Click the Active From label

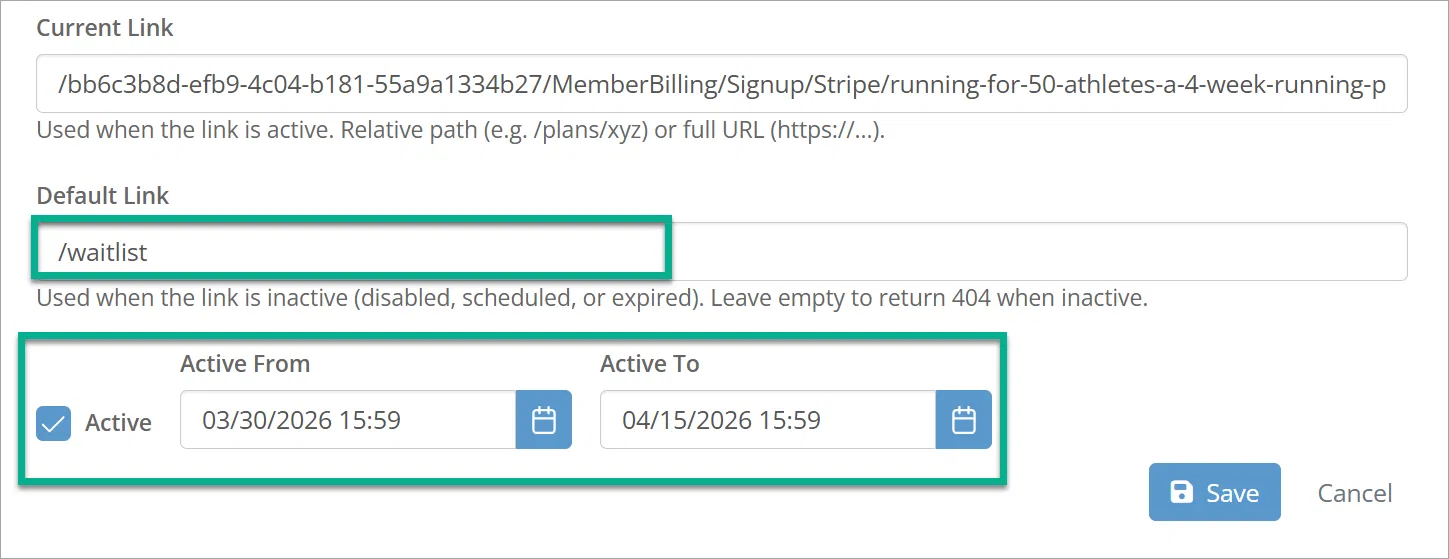(245, 364)
